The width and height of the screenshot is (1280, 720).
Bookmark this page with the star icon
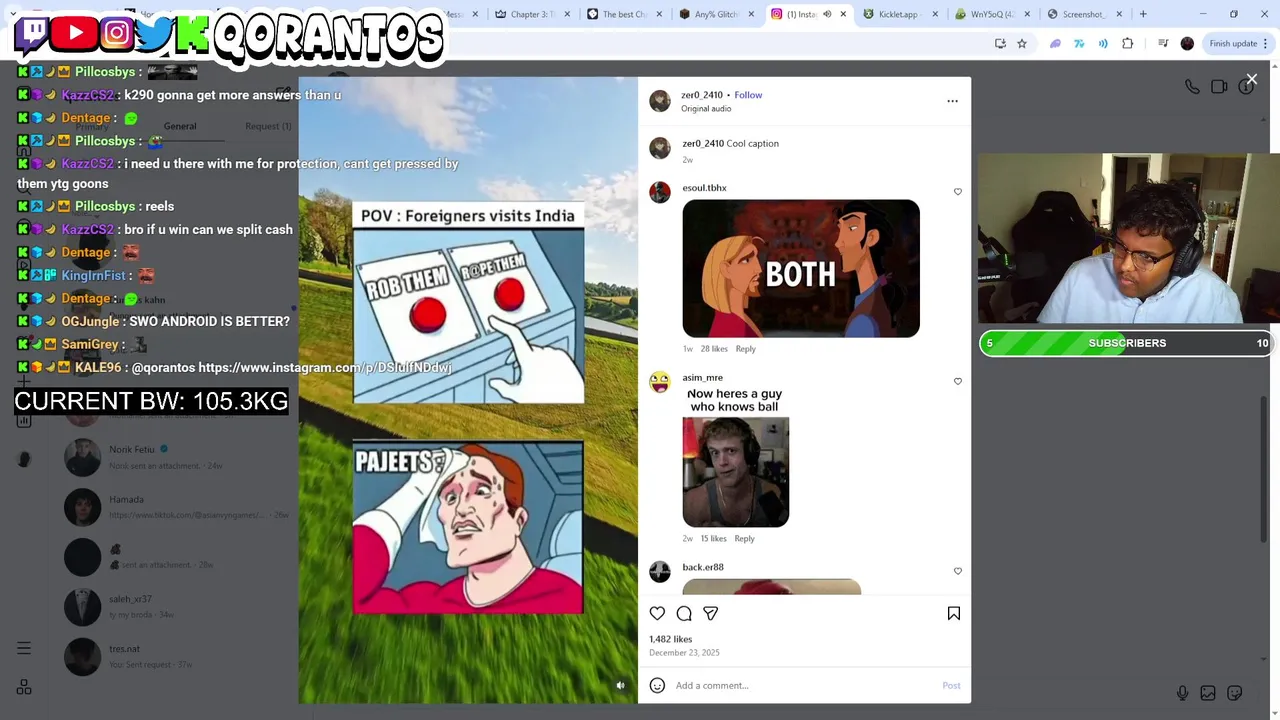click(1022, 43)
